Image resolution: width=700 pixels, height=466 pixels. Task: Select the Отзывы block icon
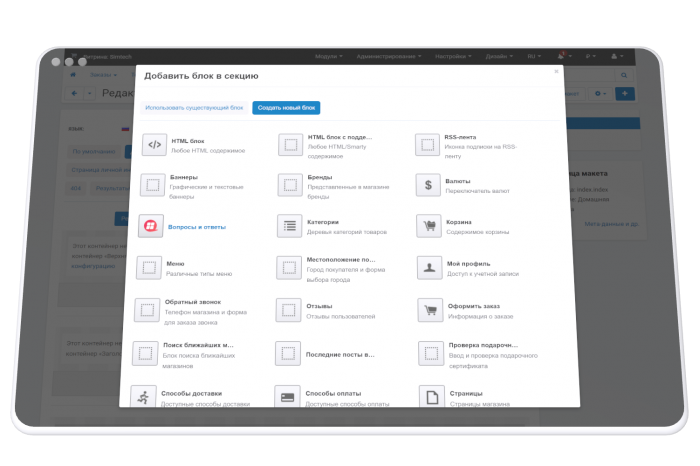(x=289, y=310)
